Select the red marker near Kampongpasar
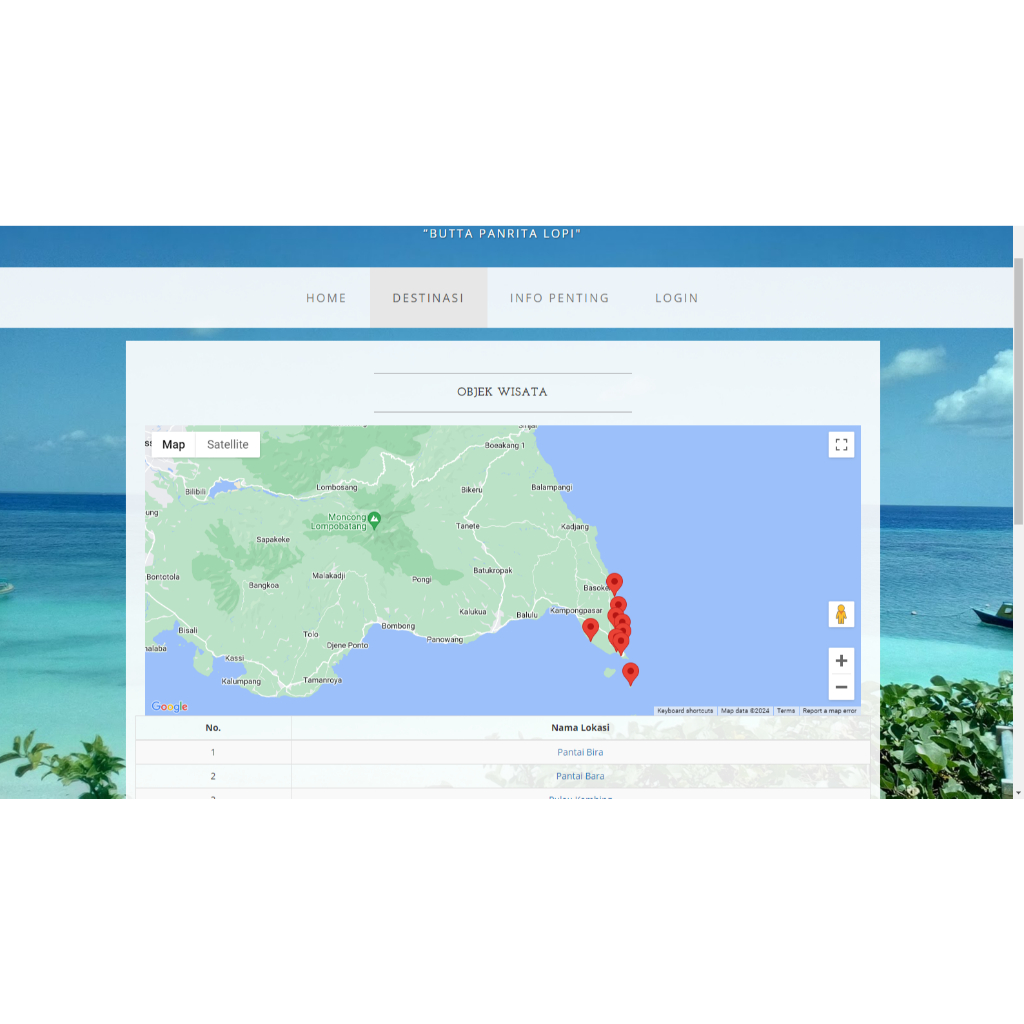This screenshot has height=1024, width=1024. coord(591,628)
